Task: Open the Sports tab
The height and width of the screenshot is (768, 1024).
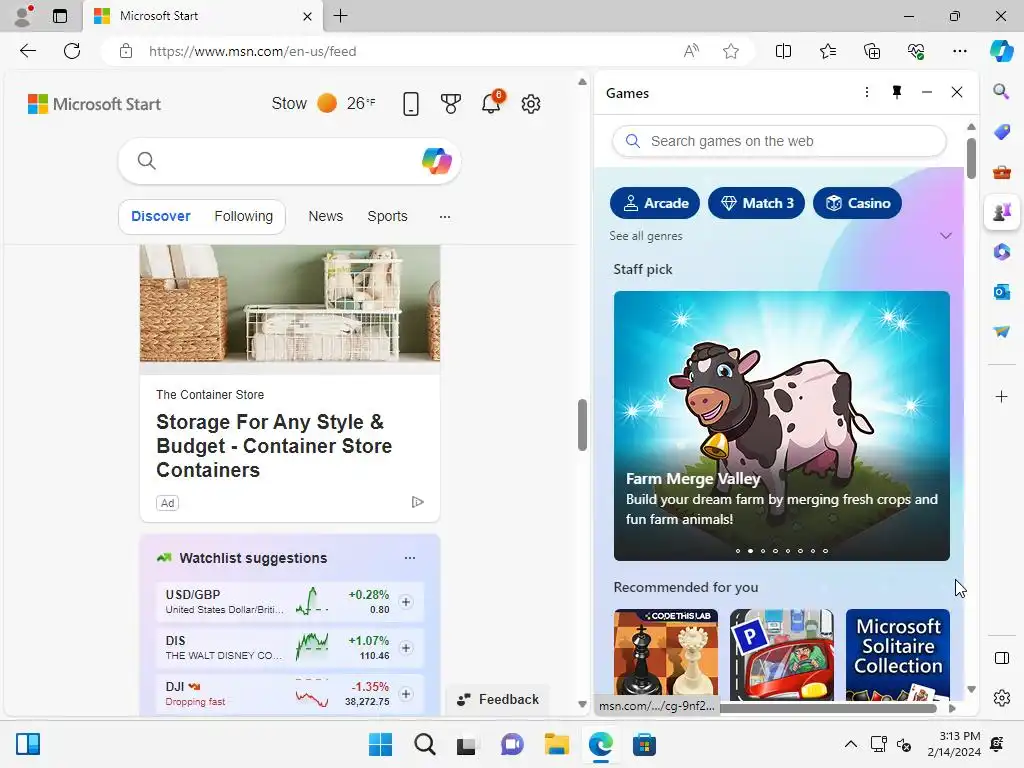Action: coord(387,216)
